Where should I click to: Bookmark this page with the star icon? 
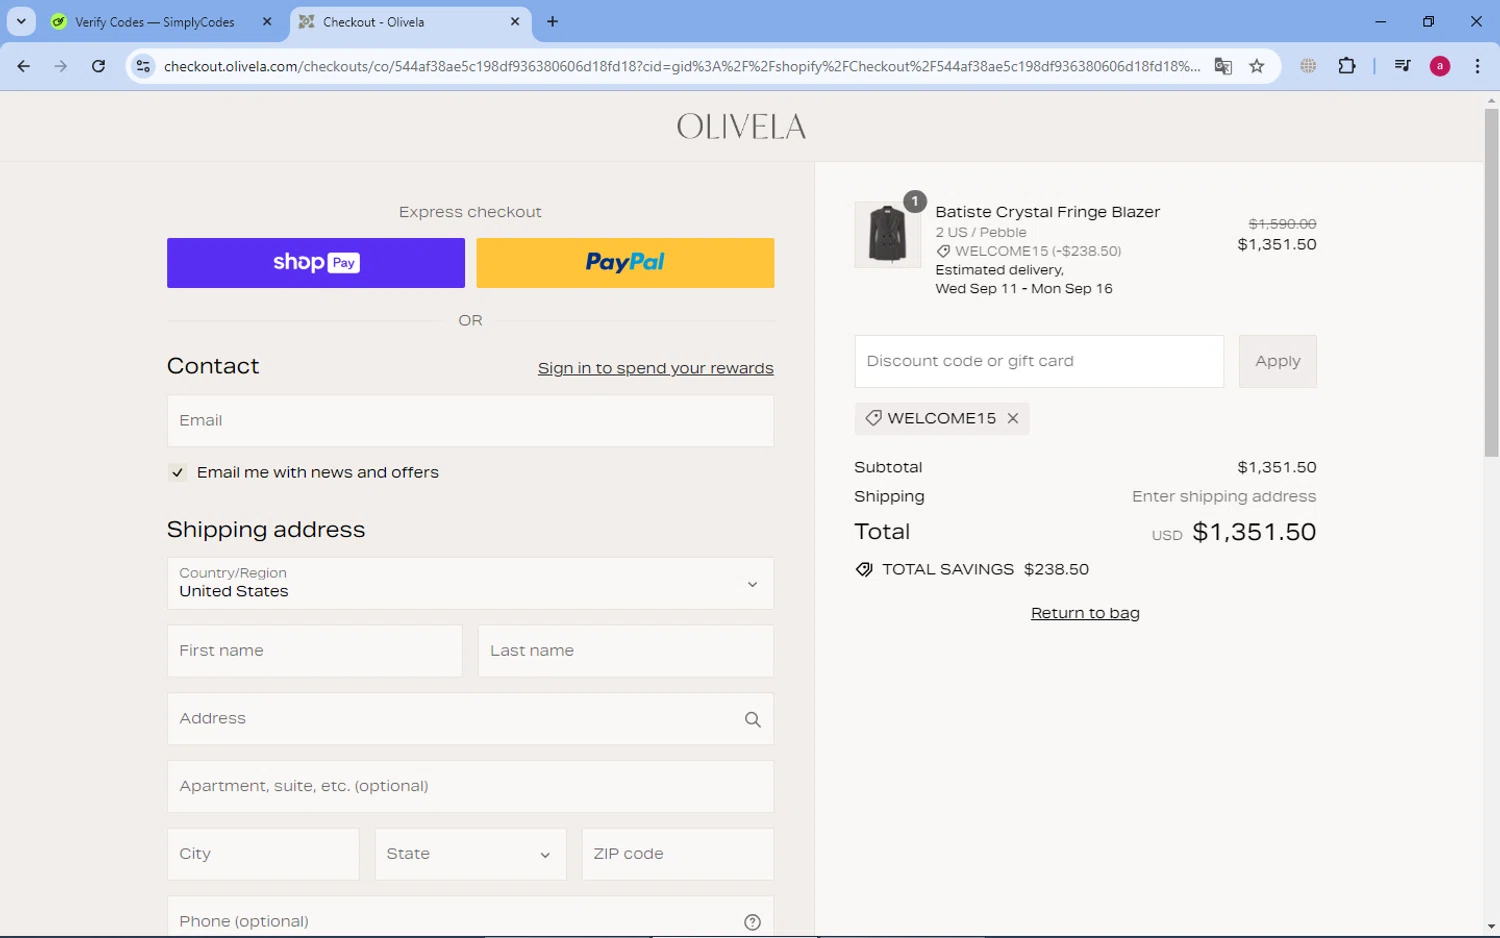point(1257,66)
